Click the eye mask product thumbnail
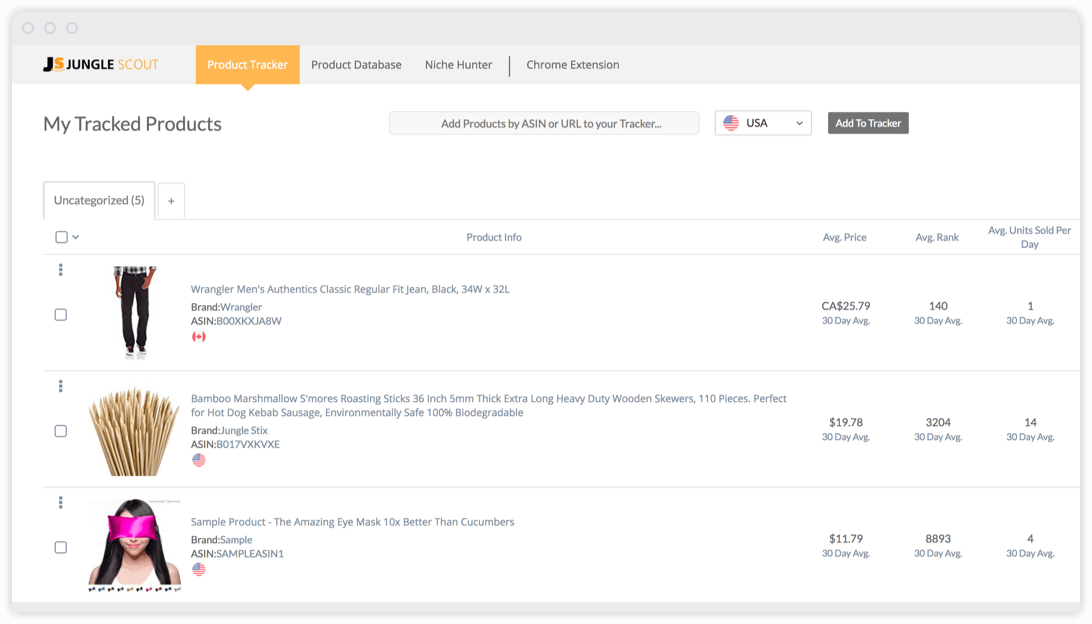This screenshot has height=624, width=1092. [134, 545]
